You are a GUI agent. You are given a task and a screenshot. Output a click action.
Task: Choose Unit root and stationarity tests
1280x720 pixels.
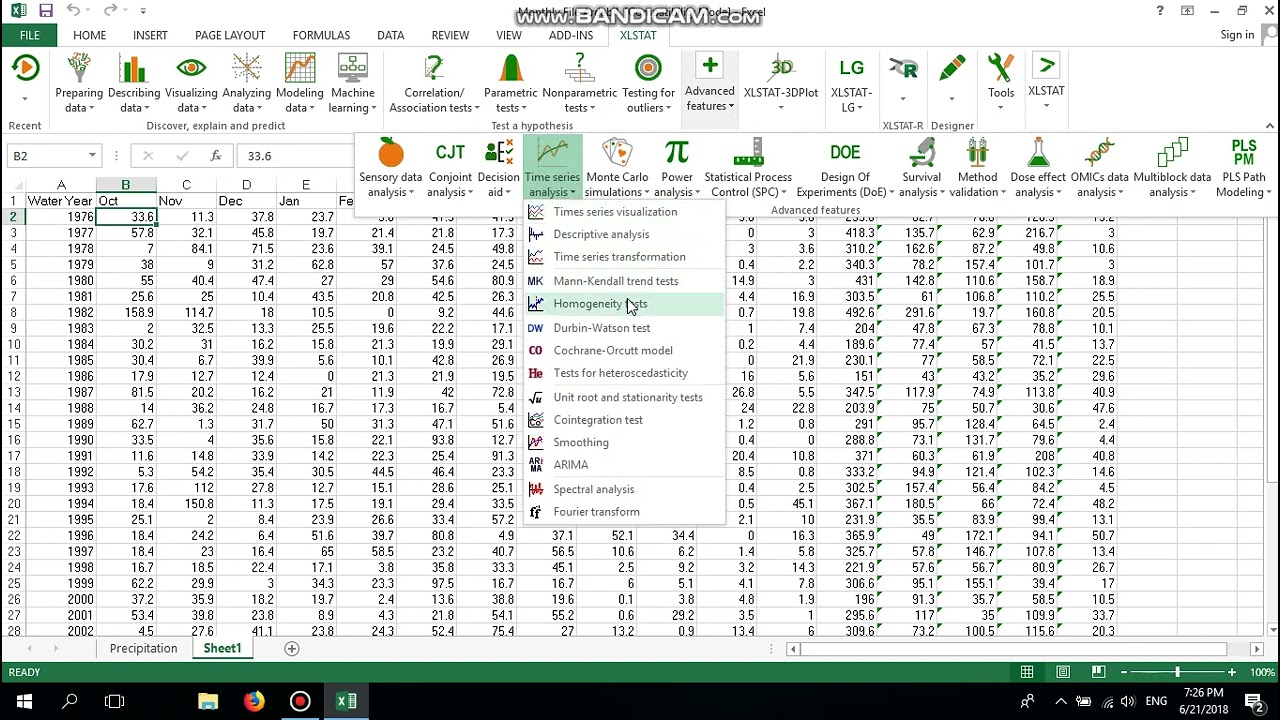tap(624, 397)
